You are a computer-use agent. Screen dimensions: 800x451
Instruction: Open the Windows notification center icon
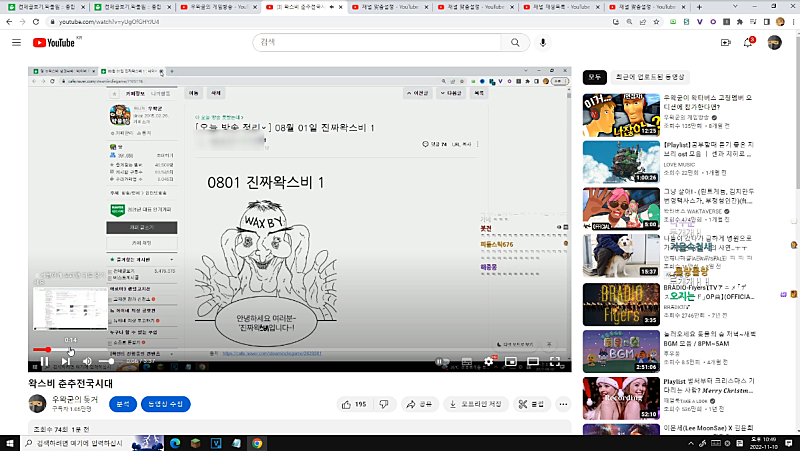pos(789,443)
